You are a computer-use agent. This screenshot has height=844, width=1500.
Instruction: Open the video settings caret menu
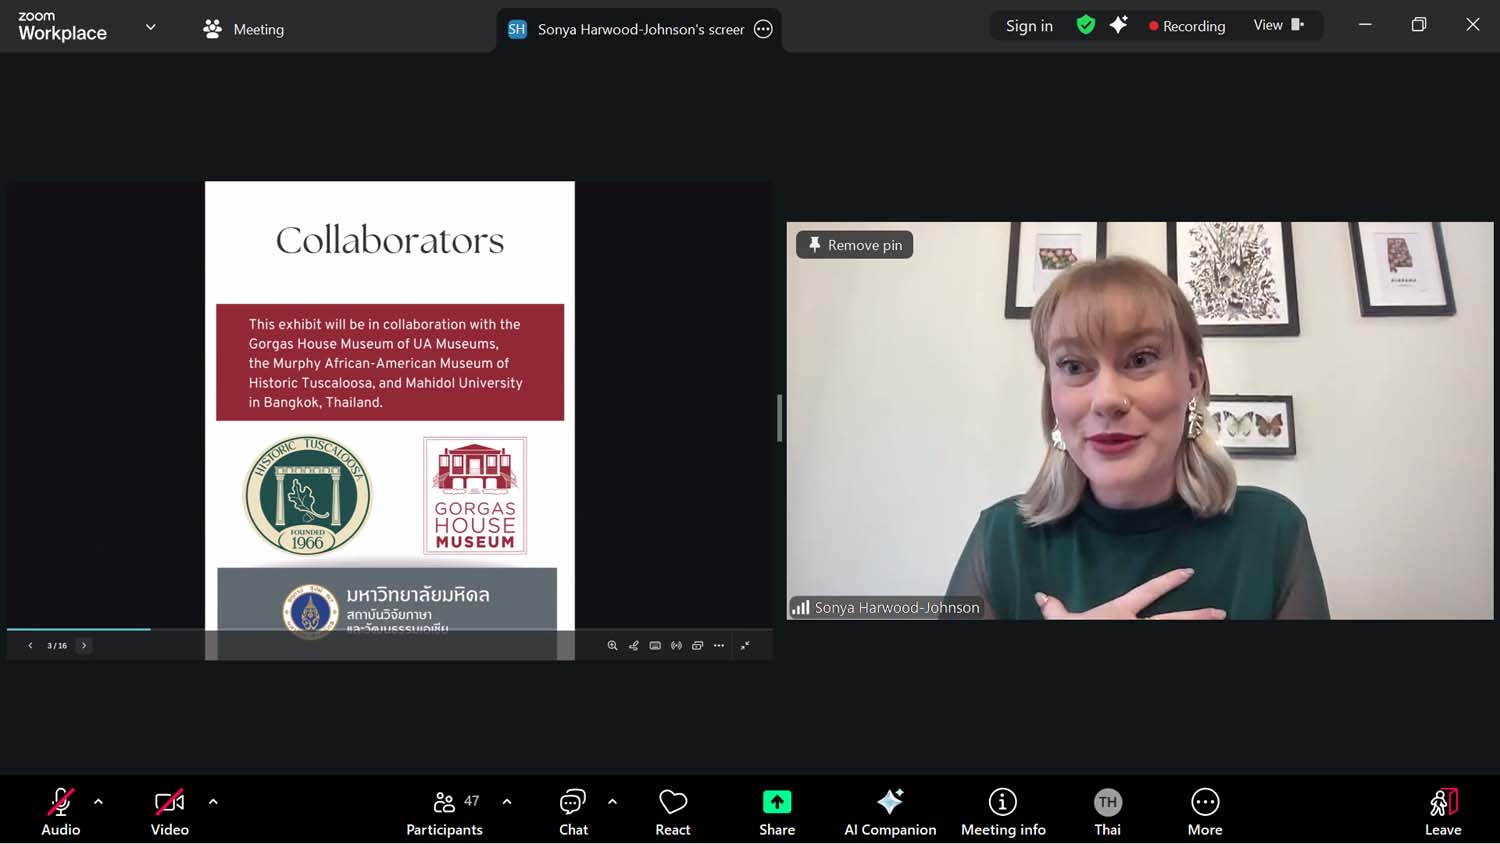[213, 802]
